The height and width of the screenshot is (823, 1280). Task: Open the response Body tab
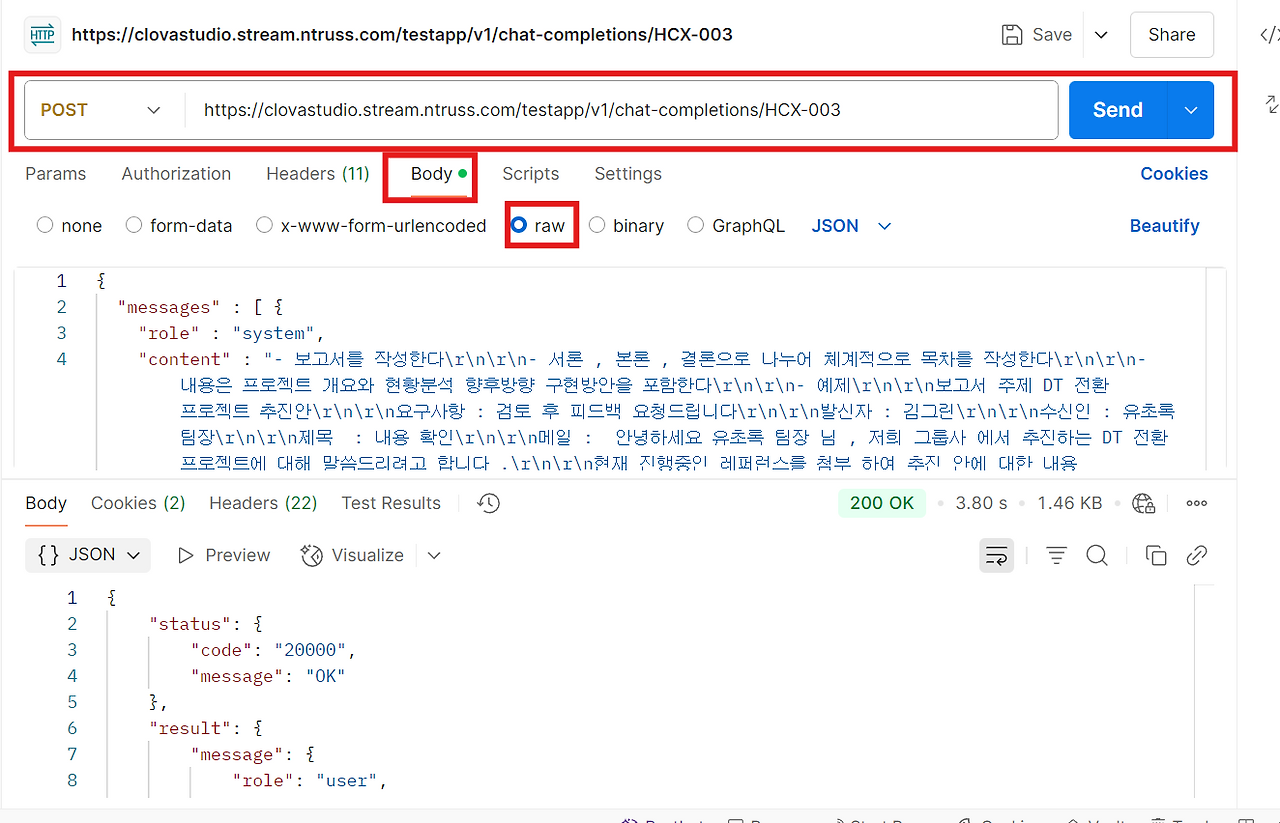46,503
